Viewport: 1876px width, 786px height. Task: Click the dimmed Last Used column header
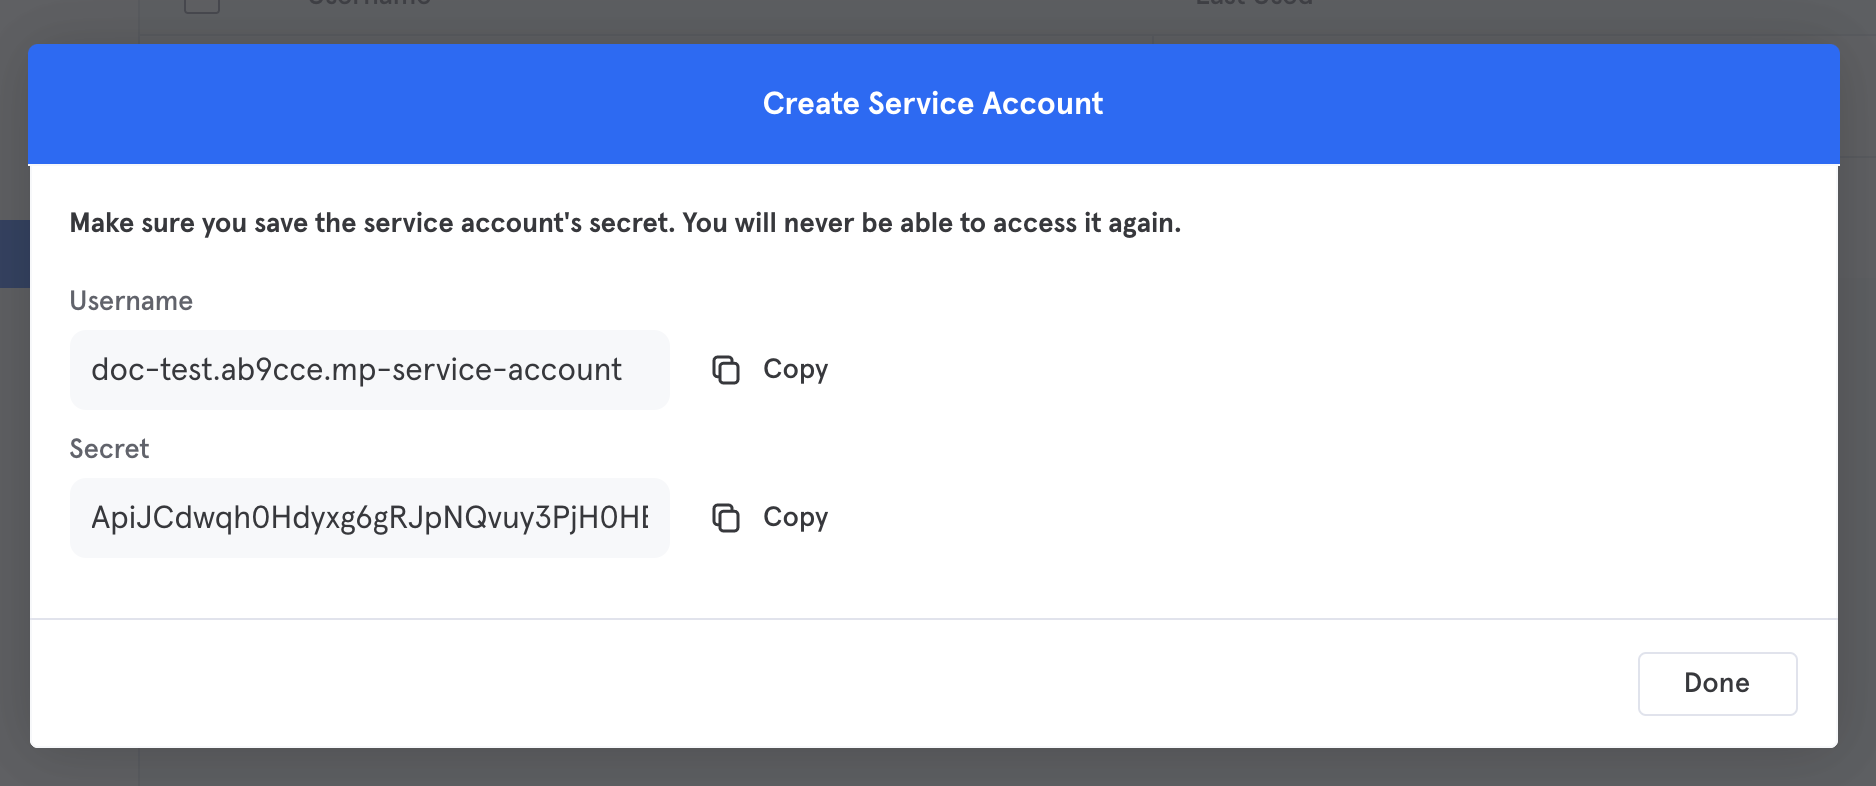point(1254,4)
